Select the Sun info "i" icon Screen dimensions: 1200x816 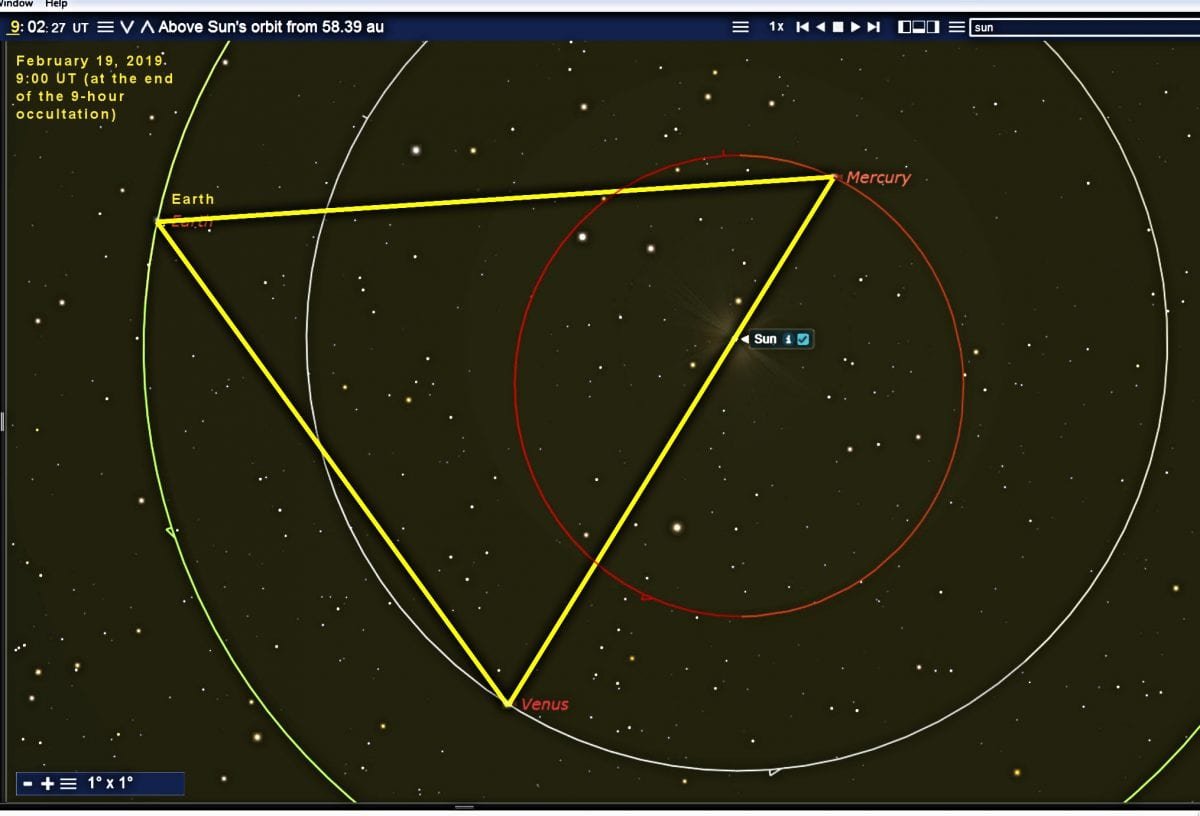pyautogui.click(x=788, y=339)
